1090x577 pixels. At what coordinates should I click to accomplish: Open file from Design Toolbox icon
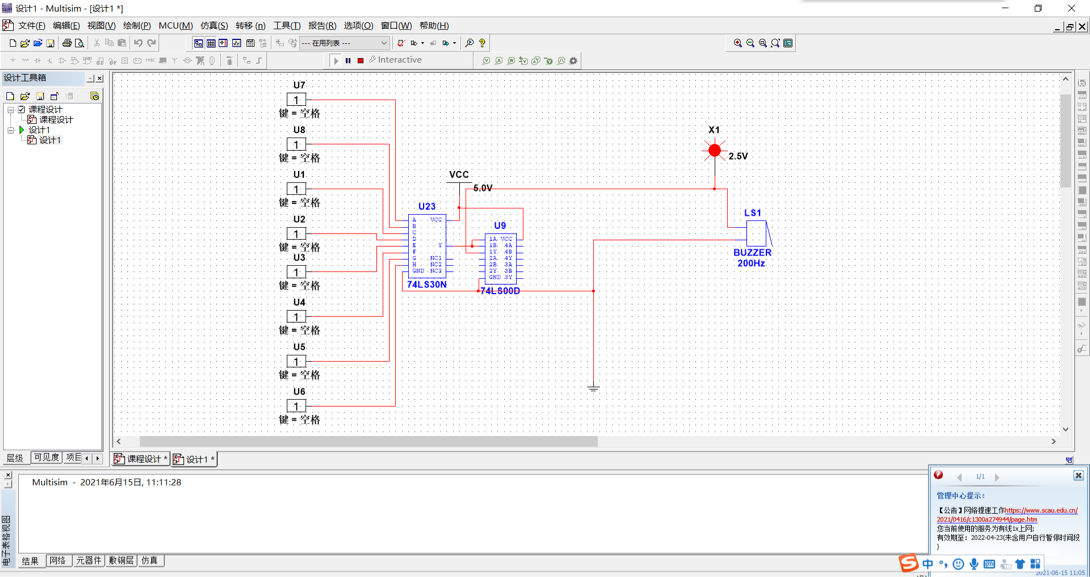pyautogui.click(x=24, y=96)
